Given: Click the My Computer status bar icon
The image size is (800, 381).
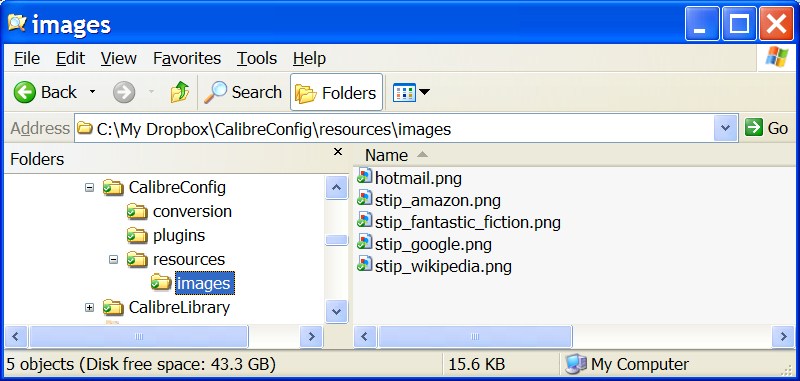Looking at the screenshot, I should pos(577,364).
